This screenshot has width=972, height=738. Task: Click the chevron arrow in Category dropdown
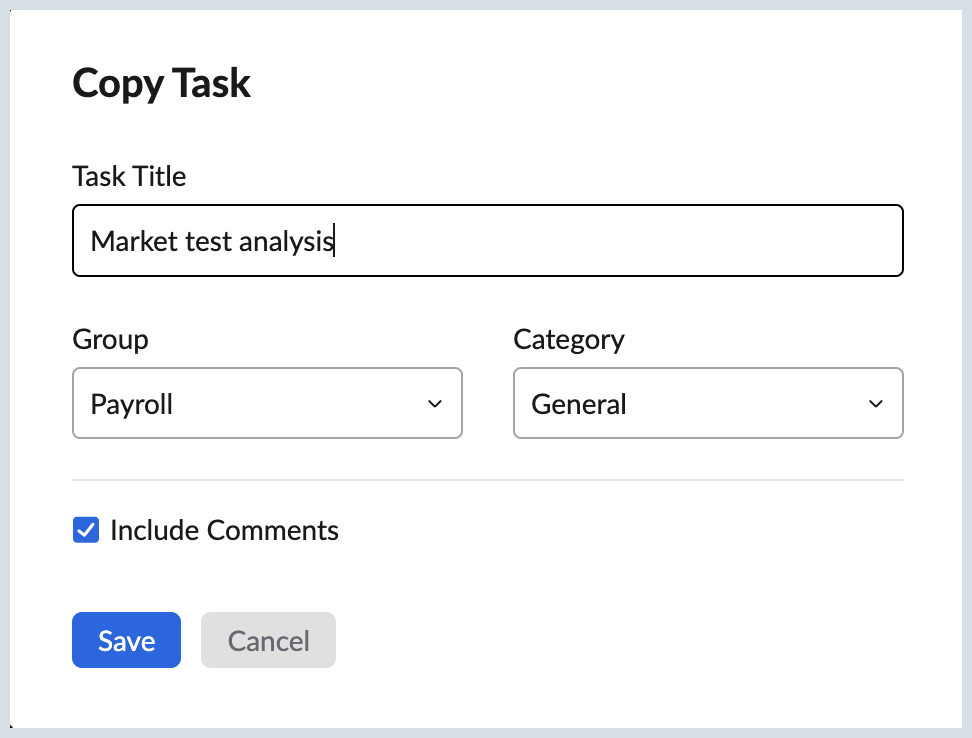[x=876, y=404]
